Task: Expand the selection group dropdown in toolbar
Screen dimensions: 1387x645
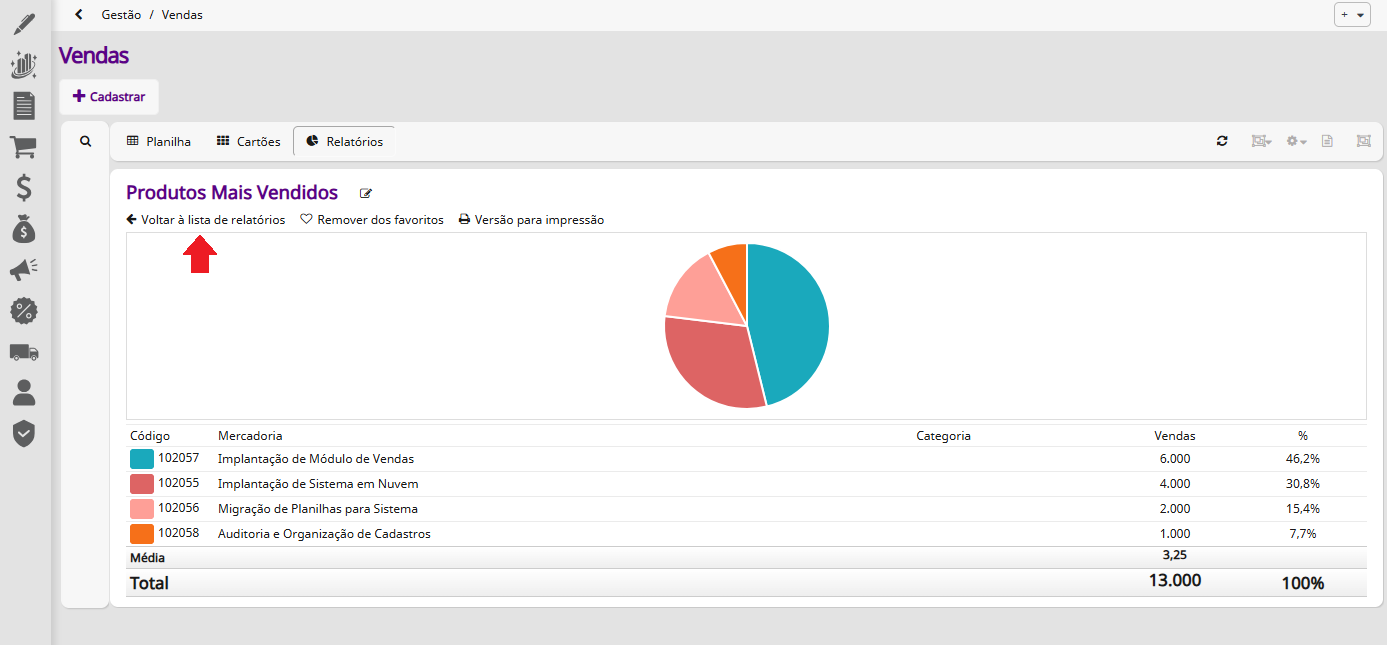Action: [x=1261, y=142]
